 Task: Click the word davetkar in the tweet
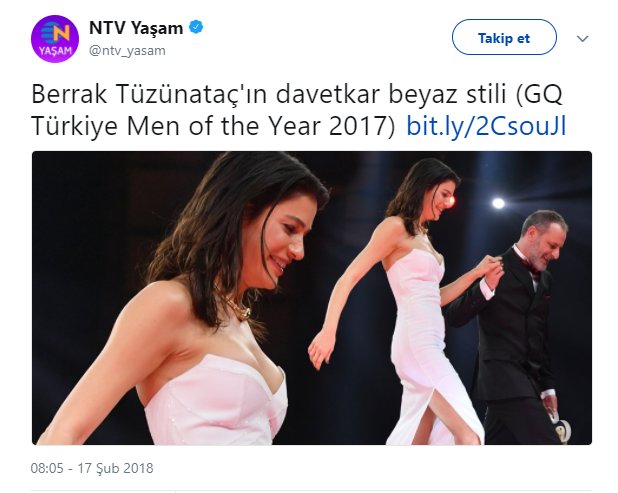pyautogui.click(x=328, y=95)
